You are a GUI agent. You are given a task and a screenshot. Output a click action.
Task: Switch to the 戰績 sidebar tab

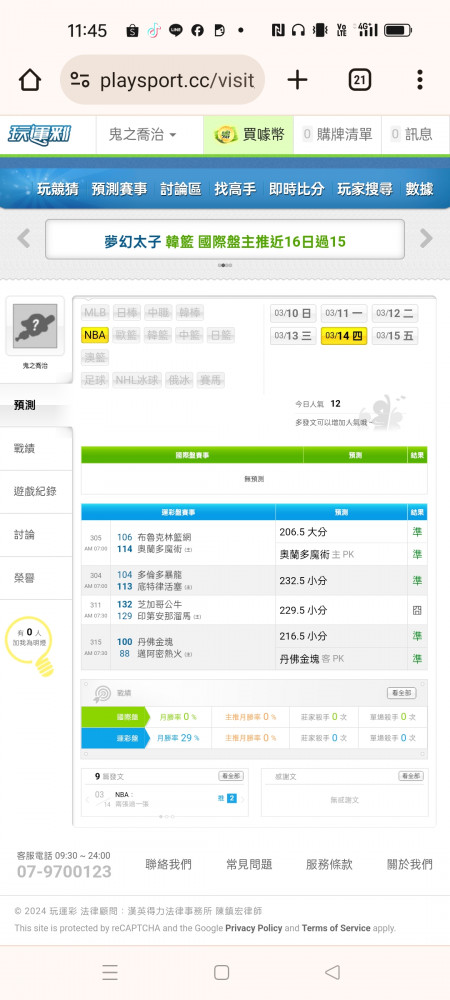click(x=36, y=449)
